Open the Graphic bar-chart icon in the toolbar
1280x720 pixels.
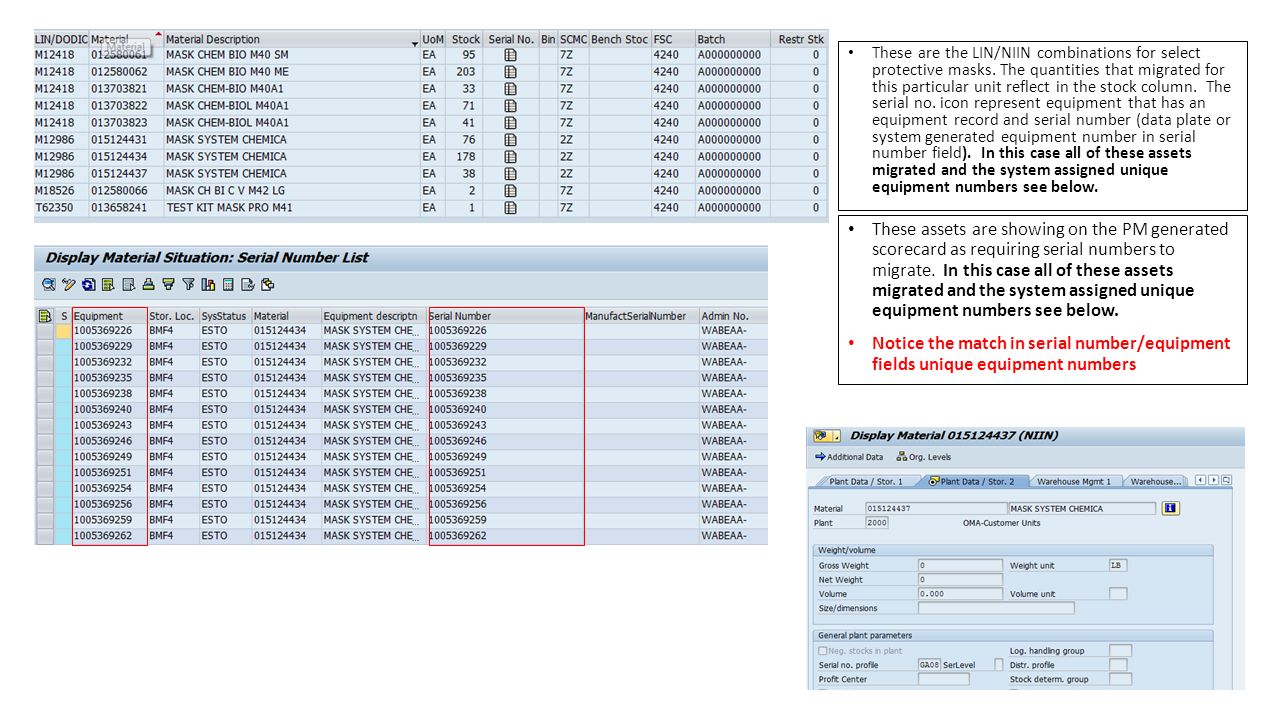click(208, 284)
